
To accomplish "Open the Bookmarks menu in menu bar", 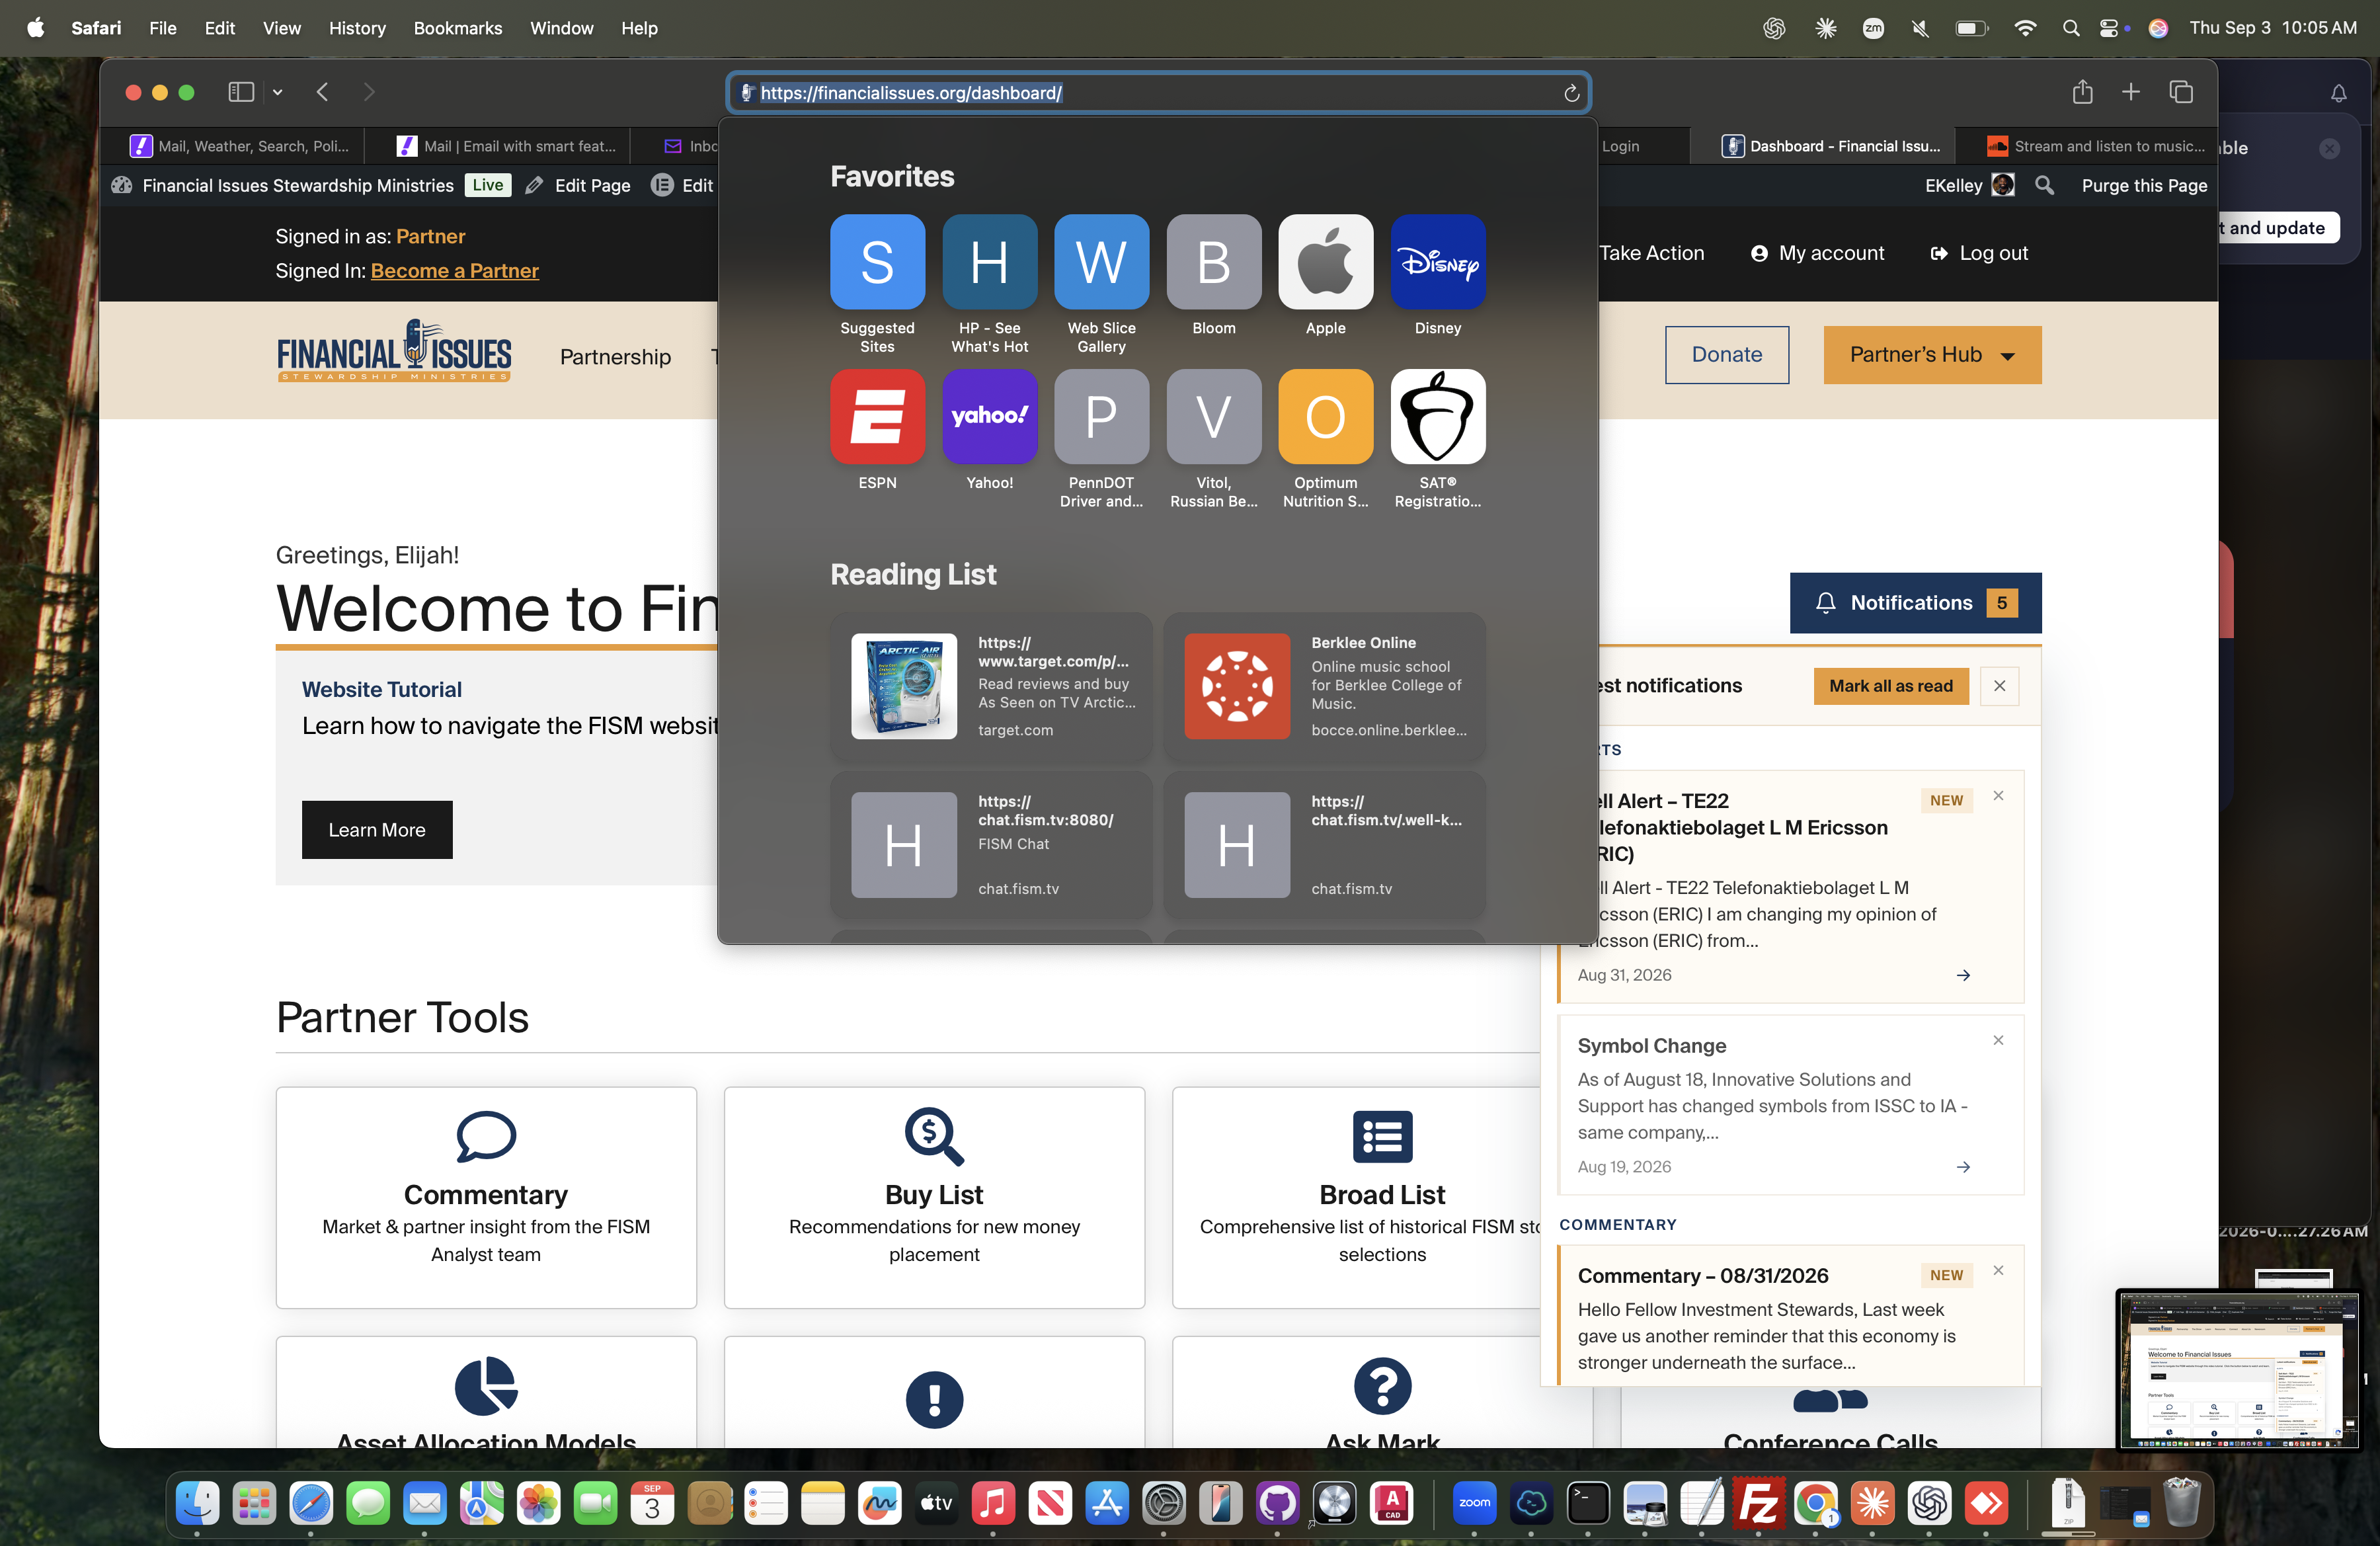I will coord(458,28).
